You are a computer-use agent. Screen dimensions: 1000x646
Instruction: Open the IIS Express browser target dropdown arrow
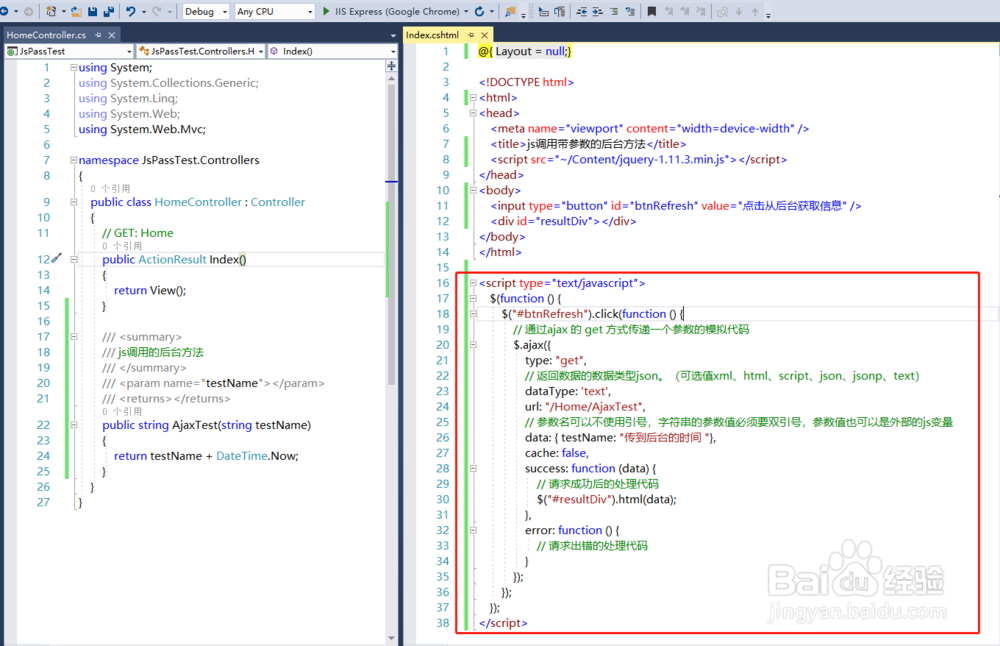coord(466,11)
